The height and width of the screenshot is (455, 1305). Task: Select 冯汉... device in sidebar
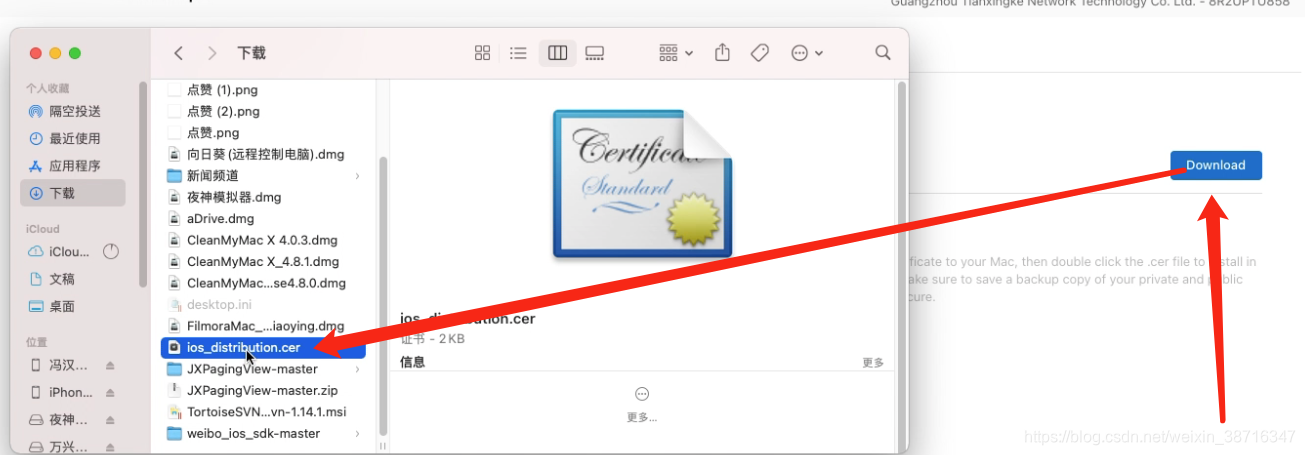click(60, 365)
